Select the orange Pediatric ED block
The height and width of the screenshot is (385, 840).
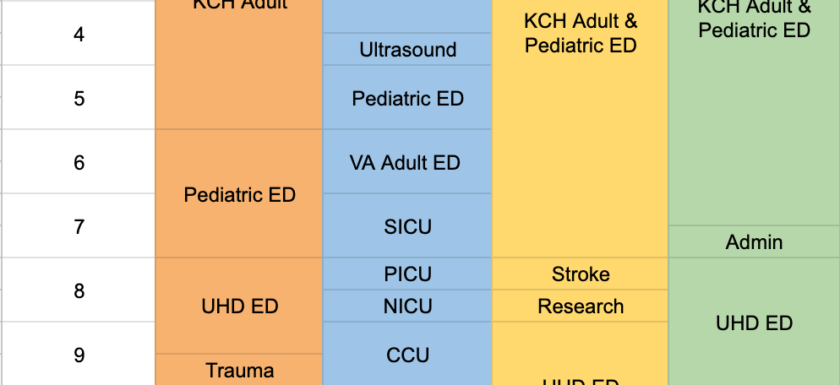tap(239, 194)
